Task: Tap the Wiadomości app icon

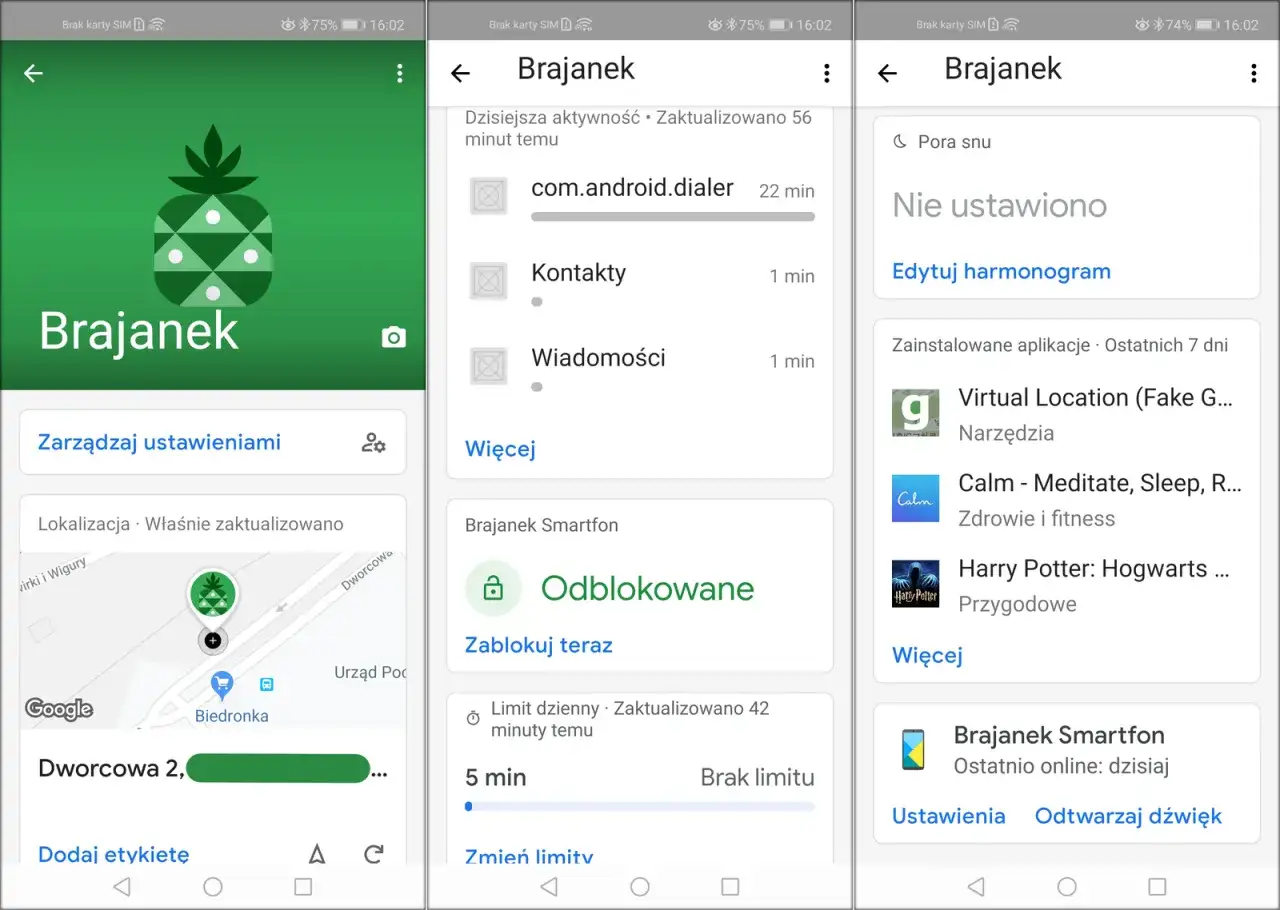Action: [x=489, y=366]
